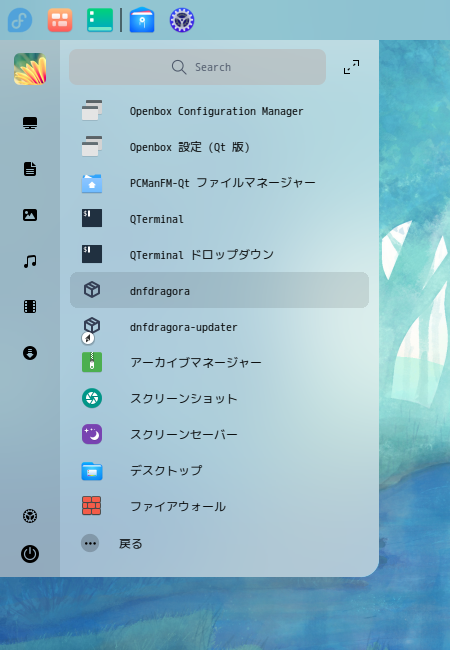
Task: Focus the Search input field
Action: [198, 67]
